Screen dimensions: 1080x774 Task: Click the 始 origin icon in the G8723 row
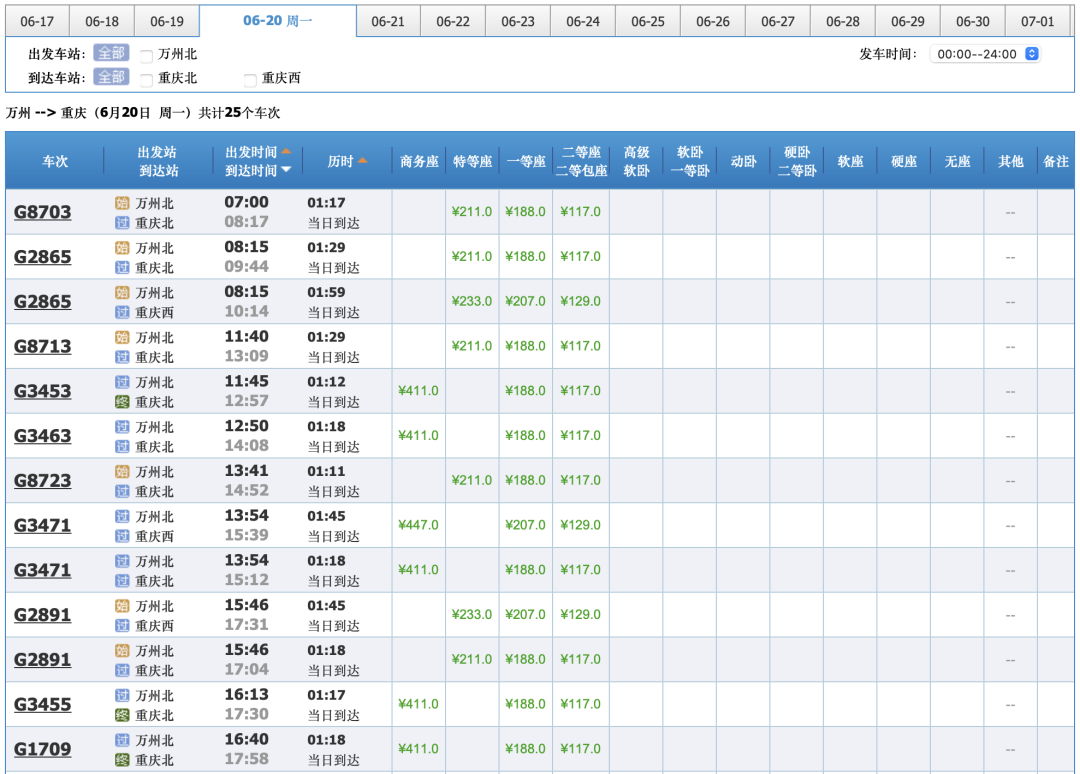(x=122, y=471)
